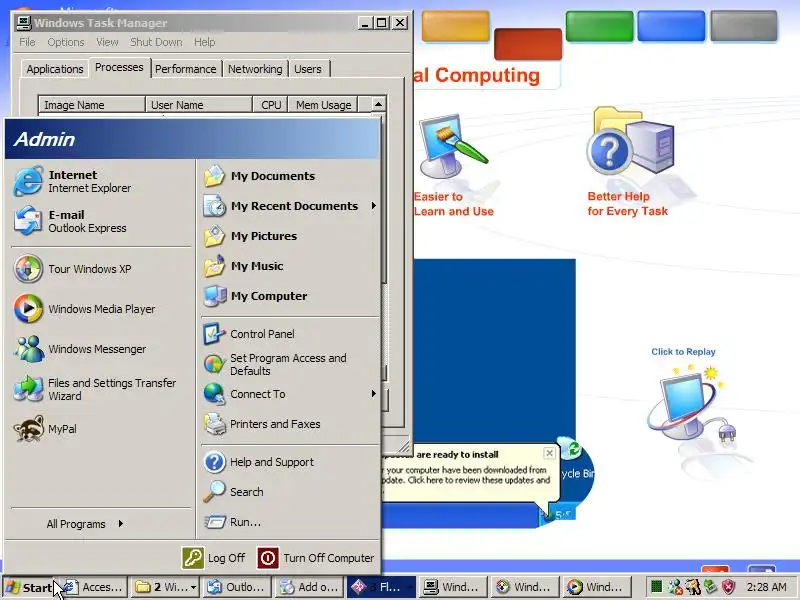Viewport: 800px width, 600px height.
Task: Open Shut Down menu in Task Manager
Action: pos(156,42)
